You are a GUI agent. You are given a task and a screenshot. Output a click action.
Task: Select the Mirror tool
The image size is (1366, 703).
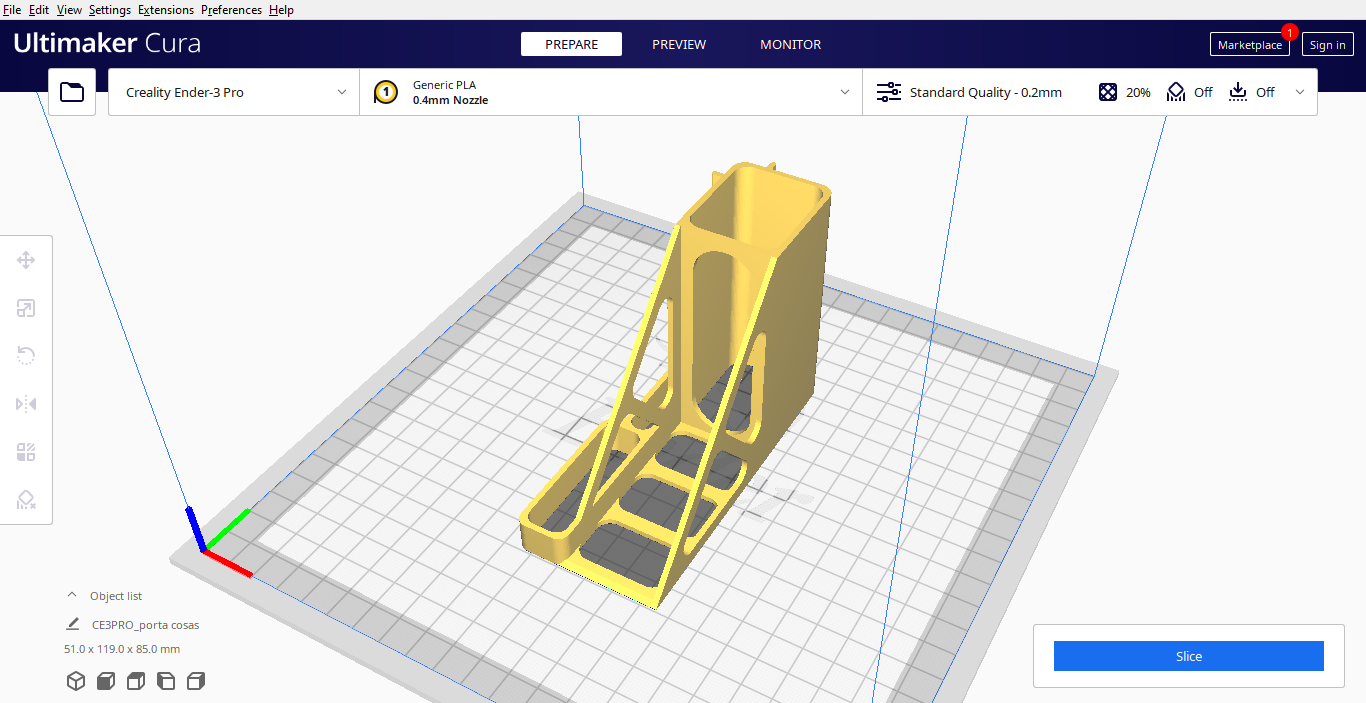pos(26,404)
